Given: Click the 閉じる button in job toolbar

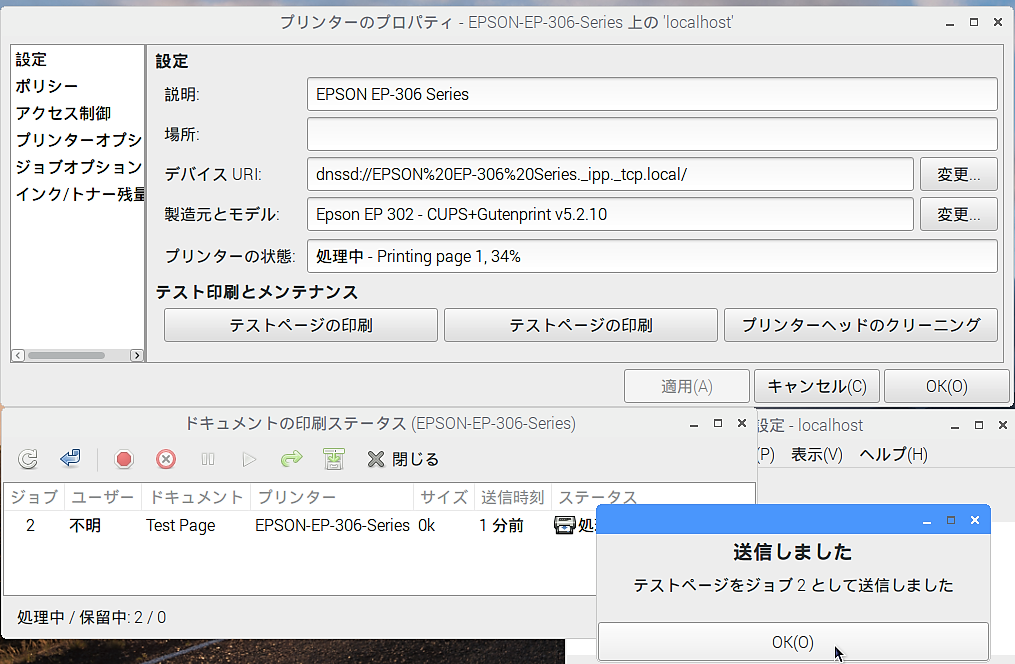Looking at the screenshot, I should (x=403, y=459).
